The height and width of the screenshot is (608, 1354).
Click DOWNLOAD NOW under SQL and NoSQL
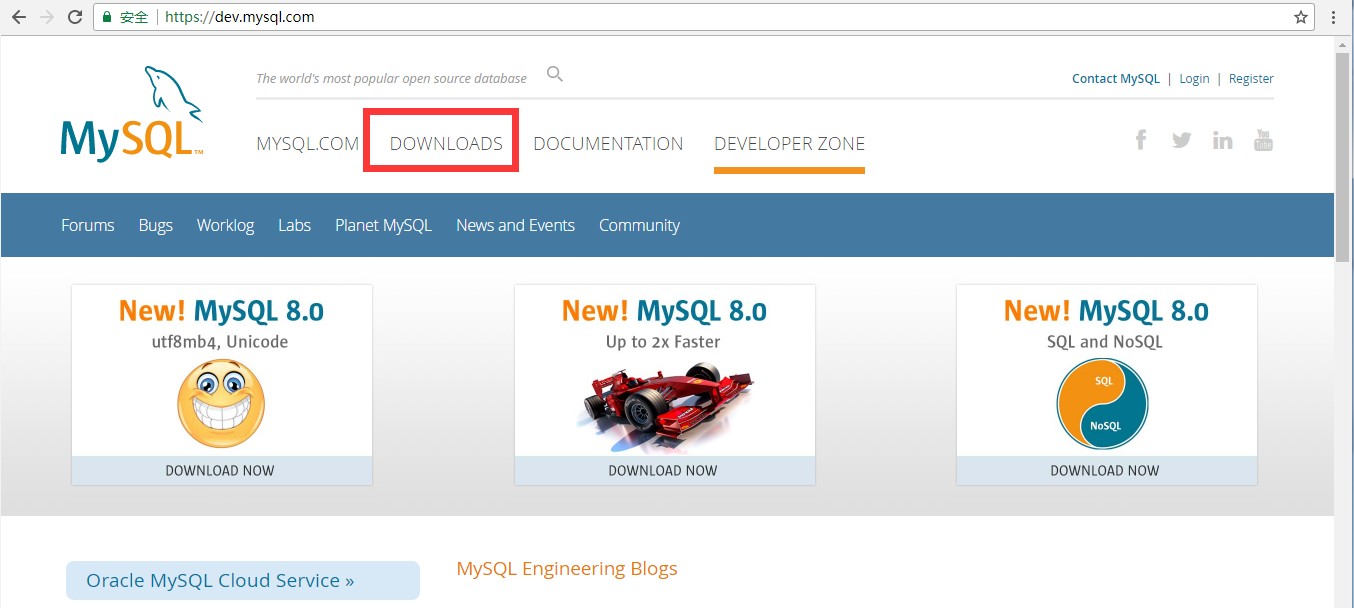[x=1105, y=470]
